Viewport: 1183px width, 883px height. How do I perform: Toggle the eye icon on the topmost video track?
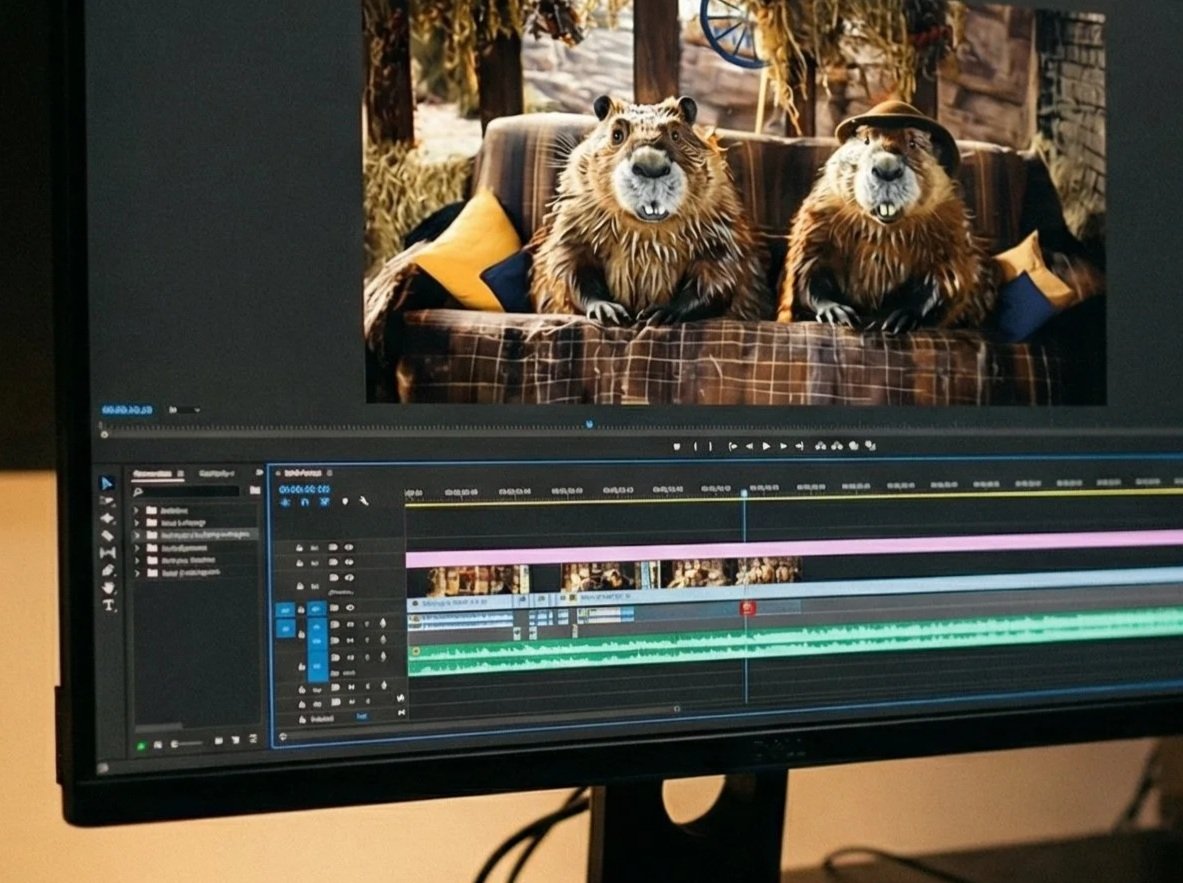349,546
